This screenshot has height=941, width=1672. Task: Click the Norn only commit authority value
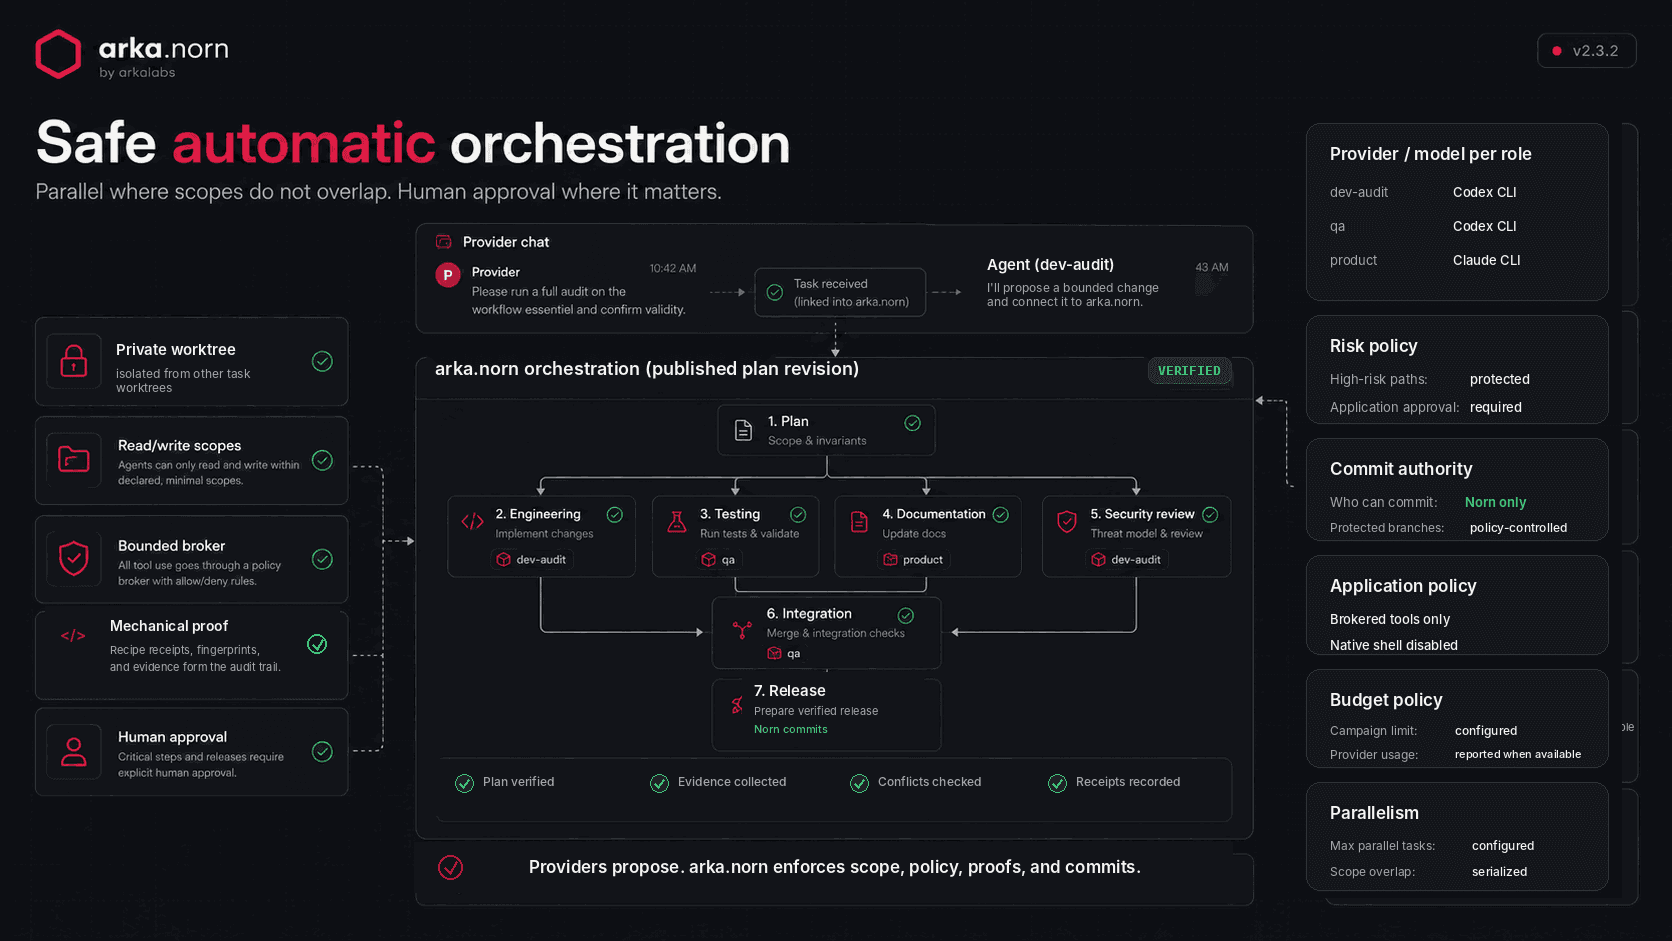(x=1495, y=502)
